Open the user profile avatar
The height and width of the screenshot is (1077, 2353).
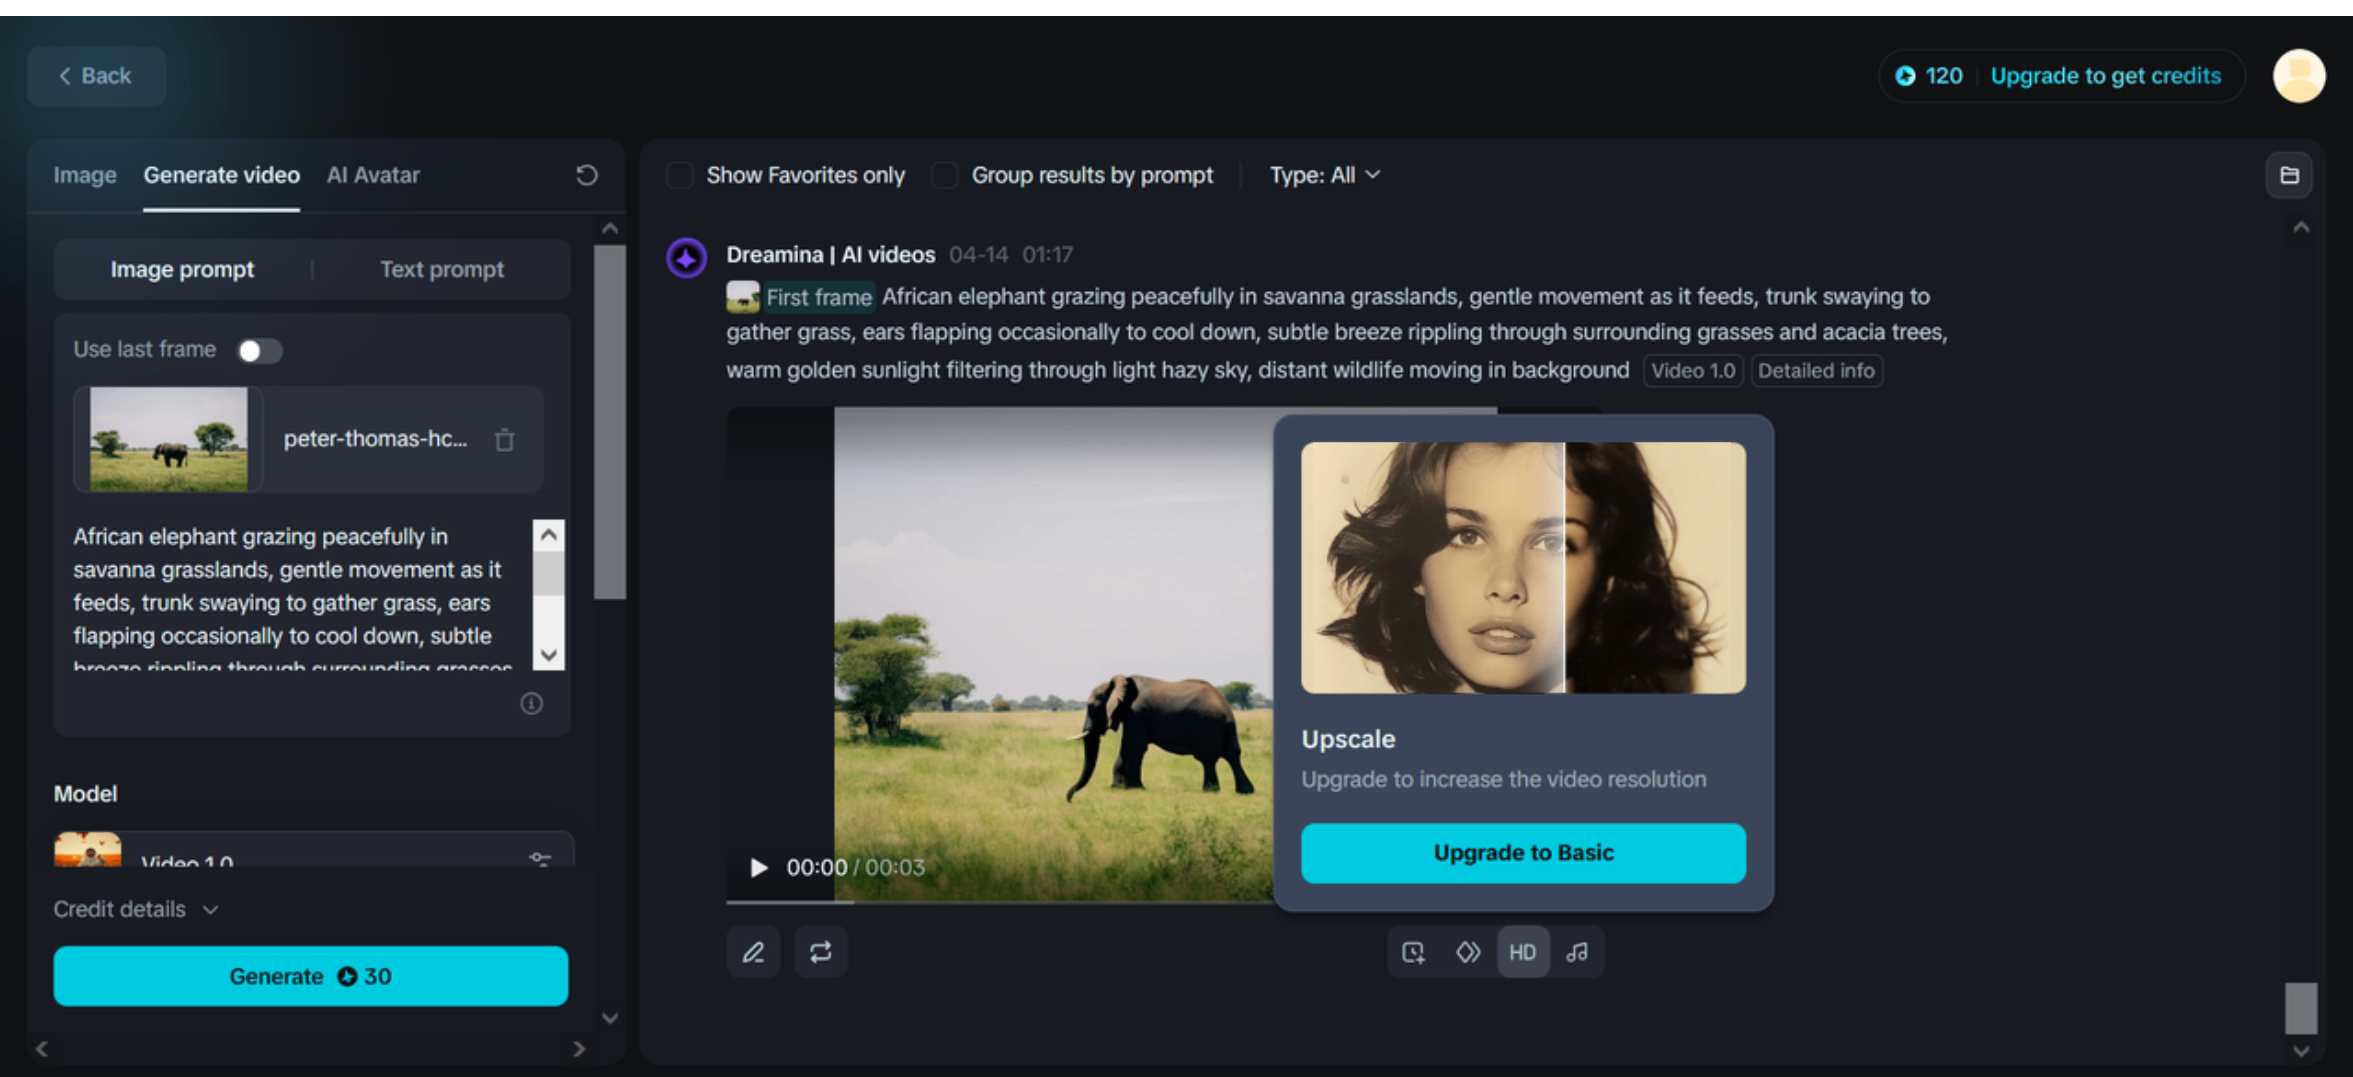point(2299,76)
